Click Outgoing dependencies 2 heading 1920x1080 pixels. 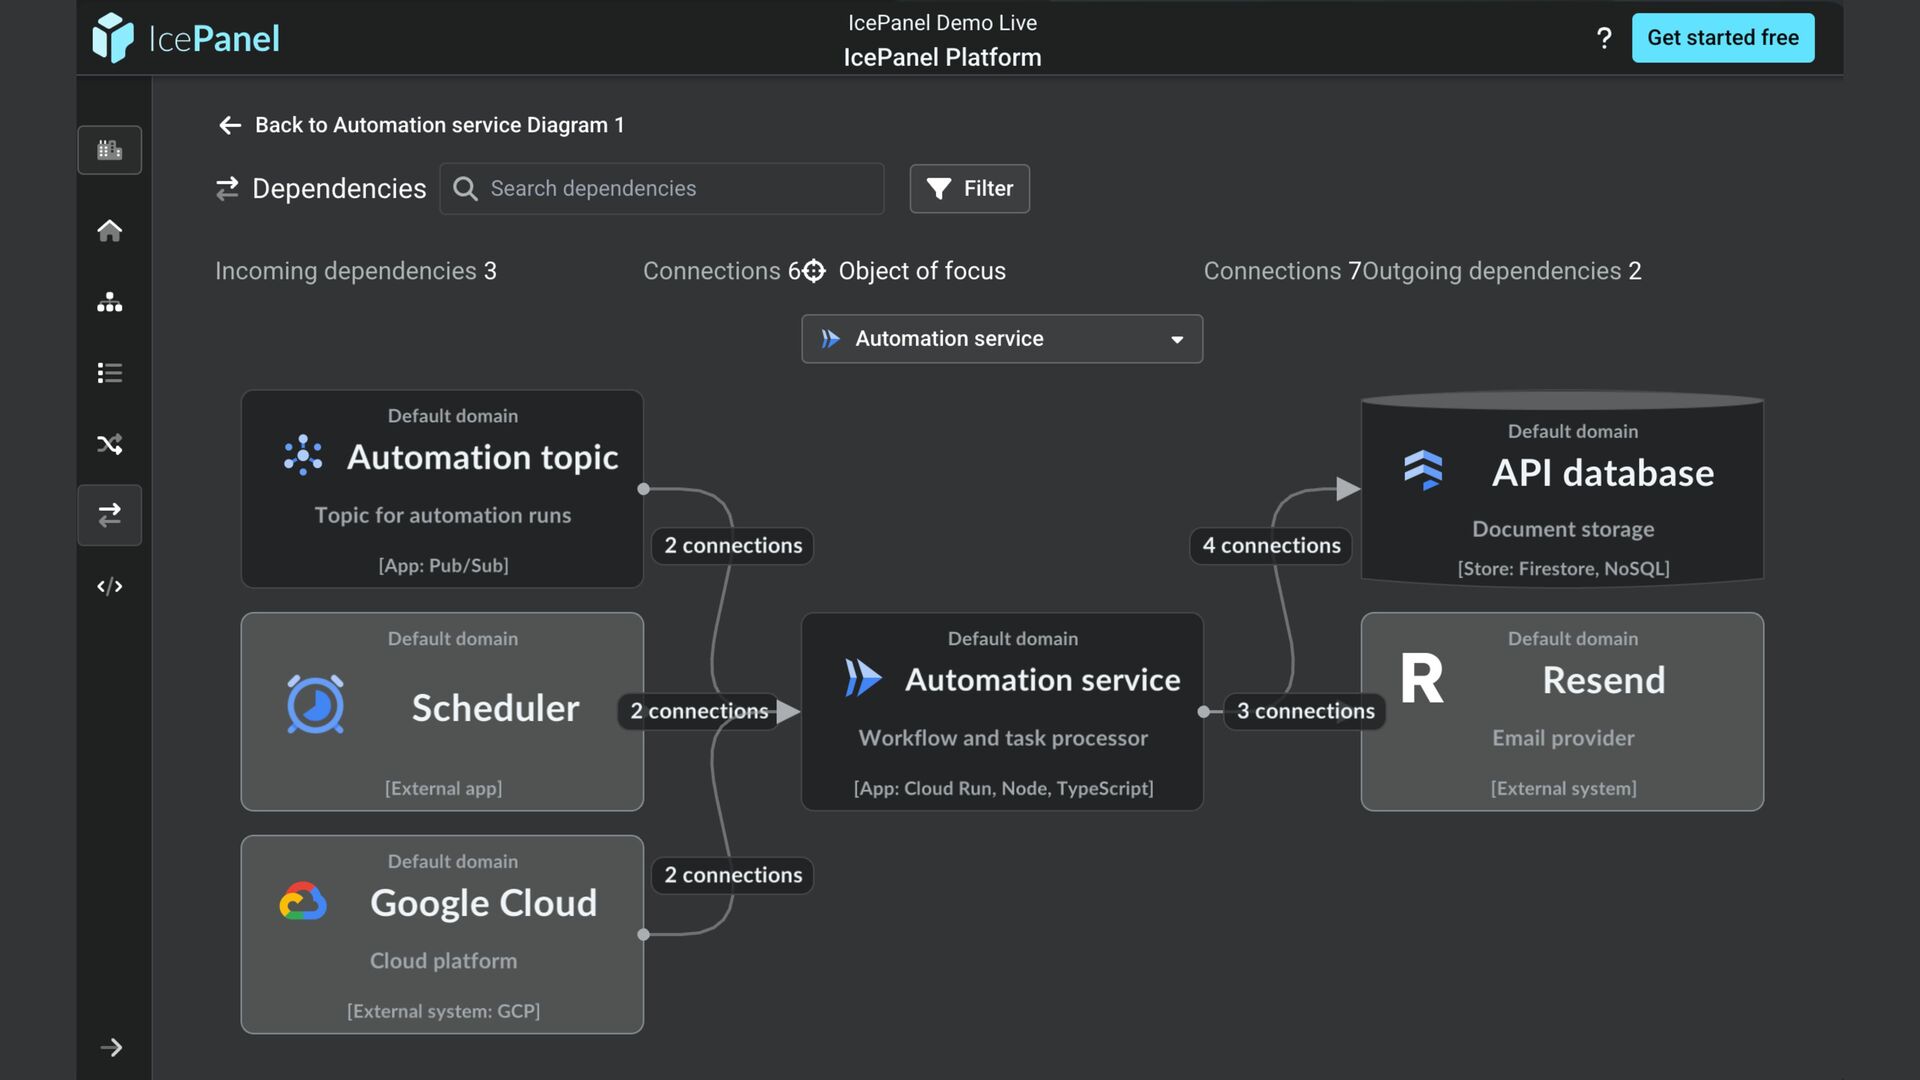pos(1502,271)
